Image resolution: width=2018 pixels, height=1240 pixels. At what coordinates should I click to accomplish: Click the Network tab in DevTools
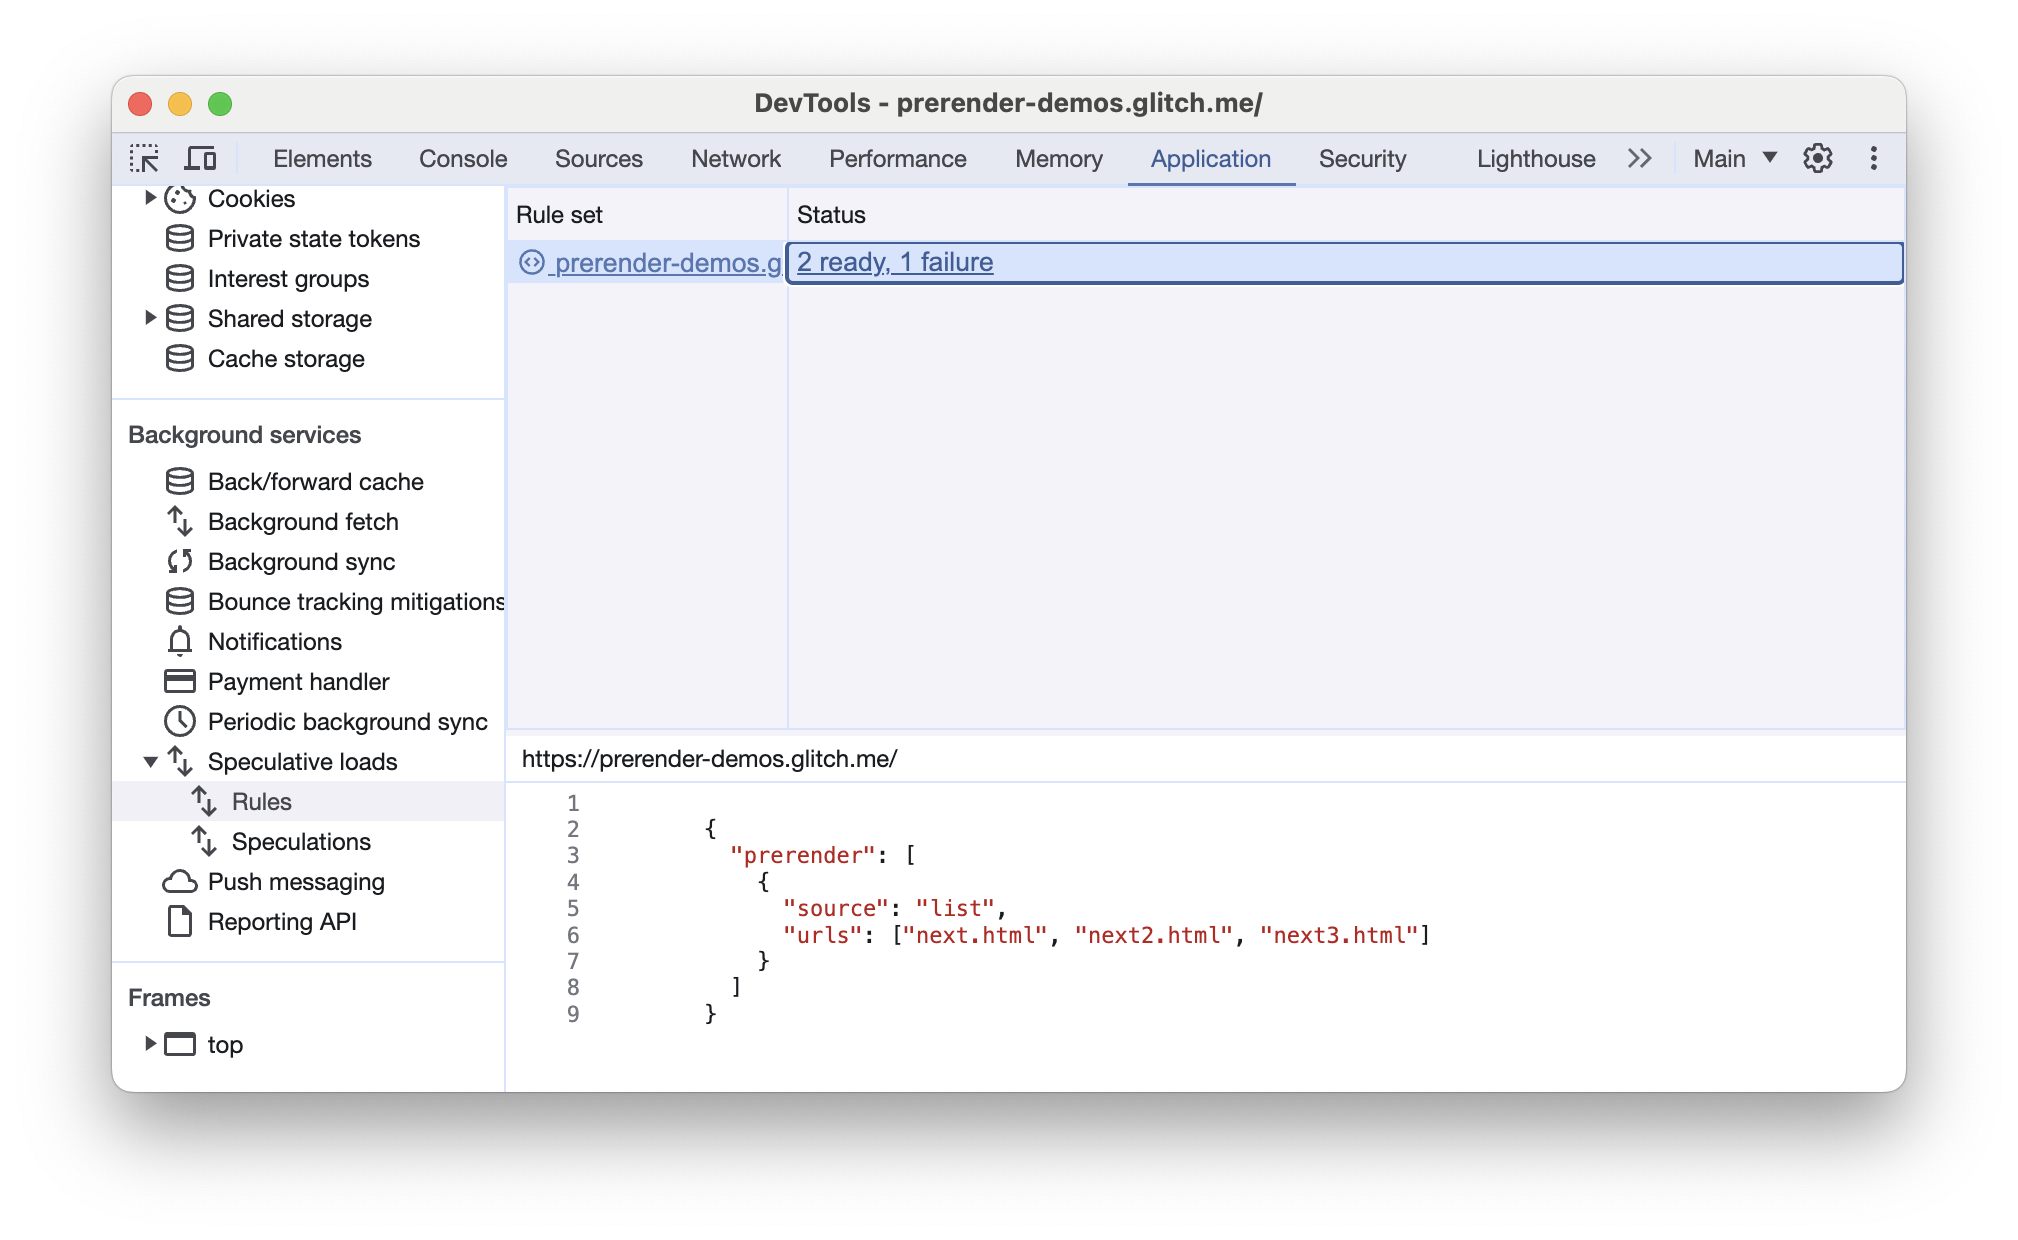click(735, 159)
